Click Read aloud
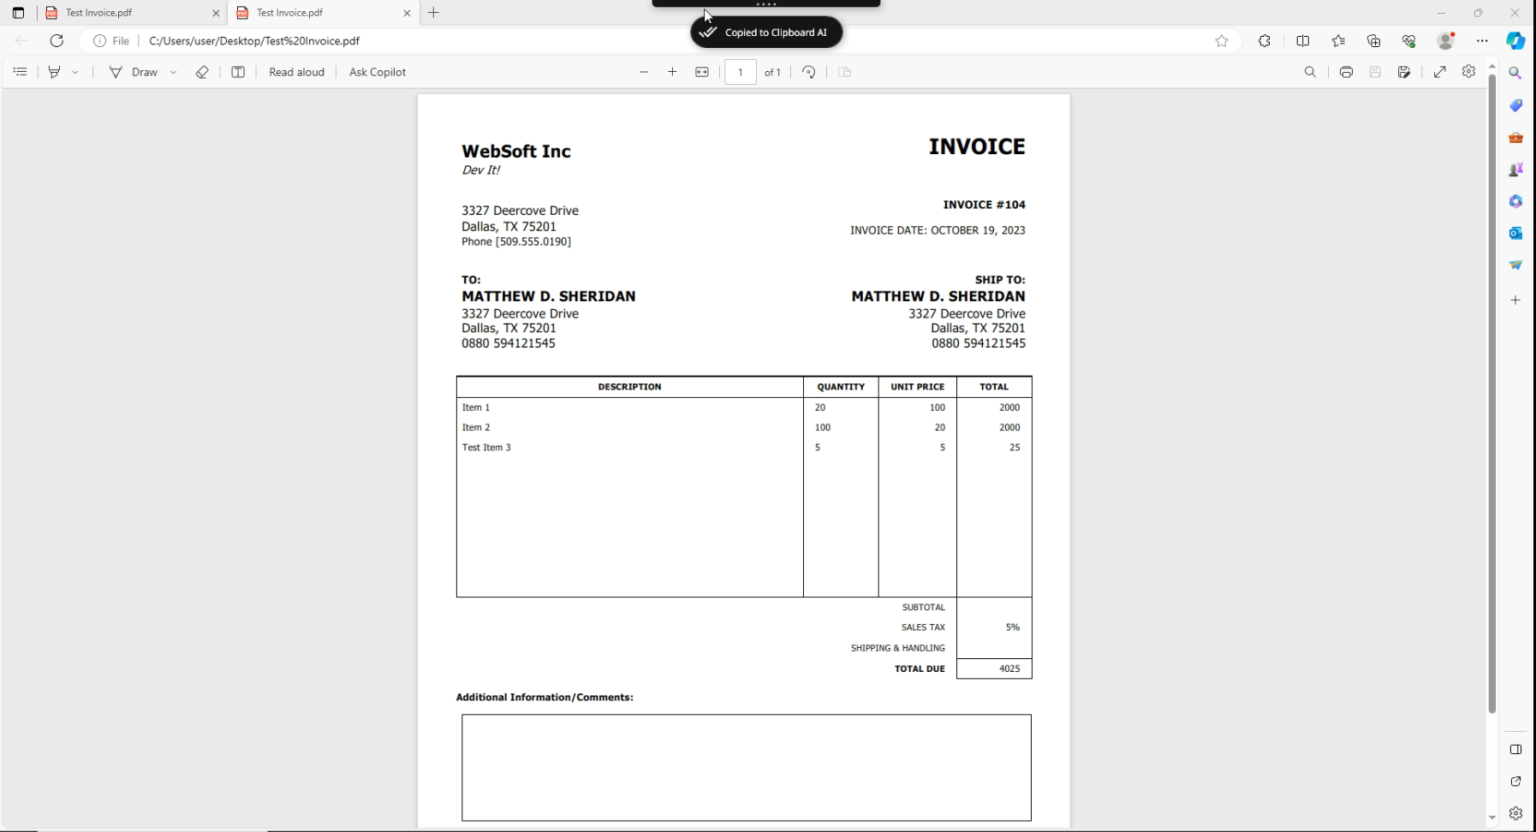 [x=296, y=72]
